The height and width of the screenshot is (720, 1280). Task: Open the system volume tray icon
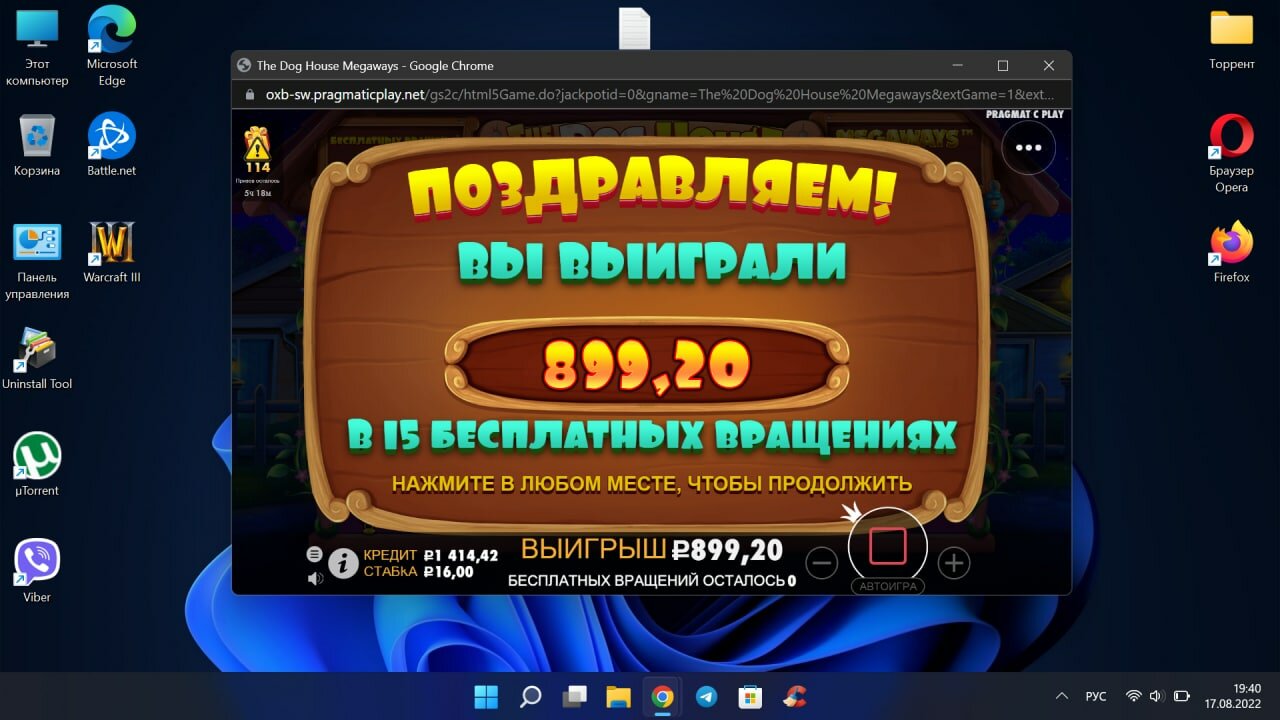(1156, 696)
